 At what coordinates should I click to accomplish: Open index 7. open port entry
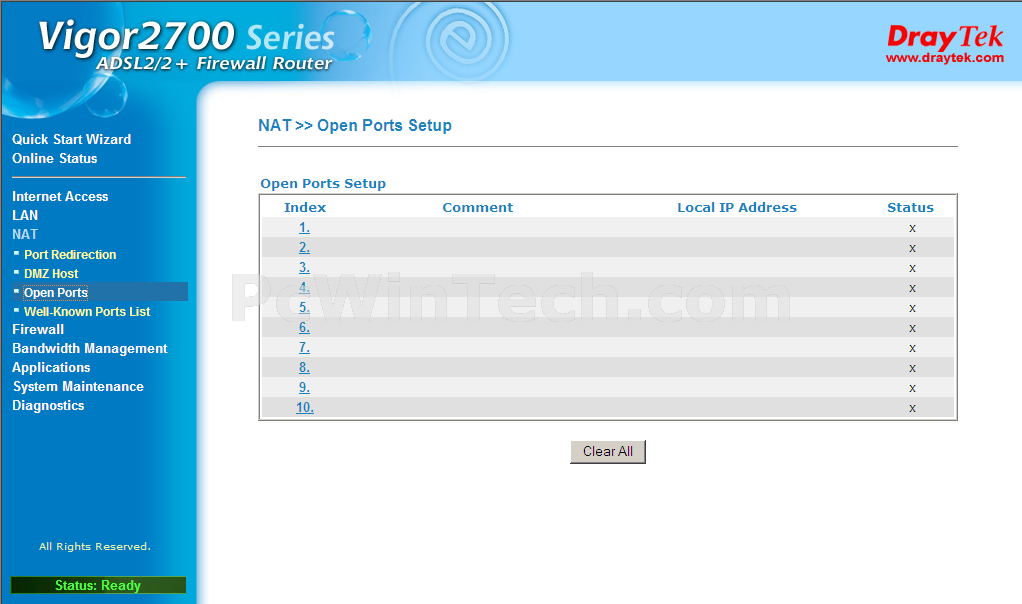click(x=304, y=347)
